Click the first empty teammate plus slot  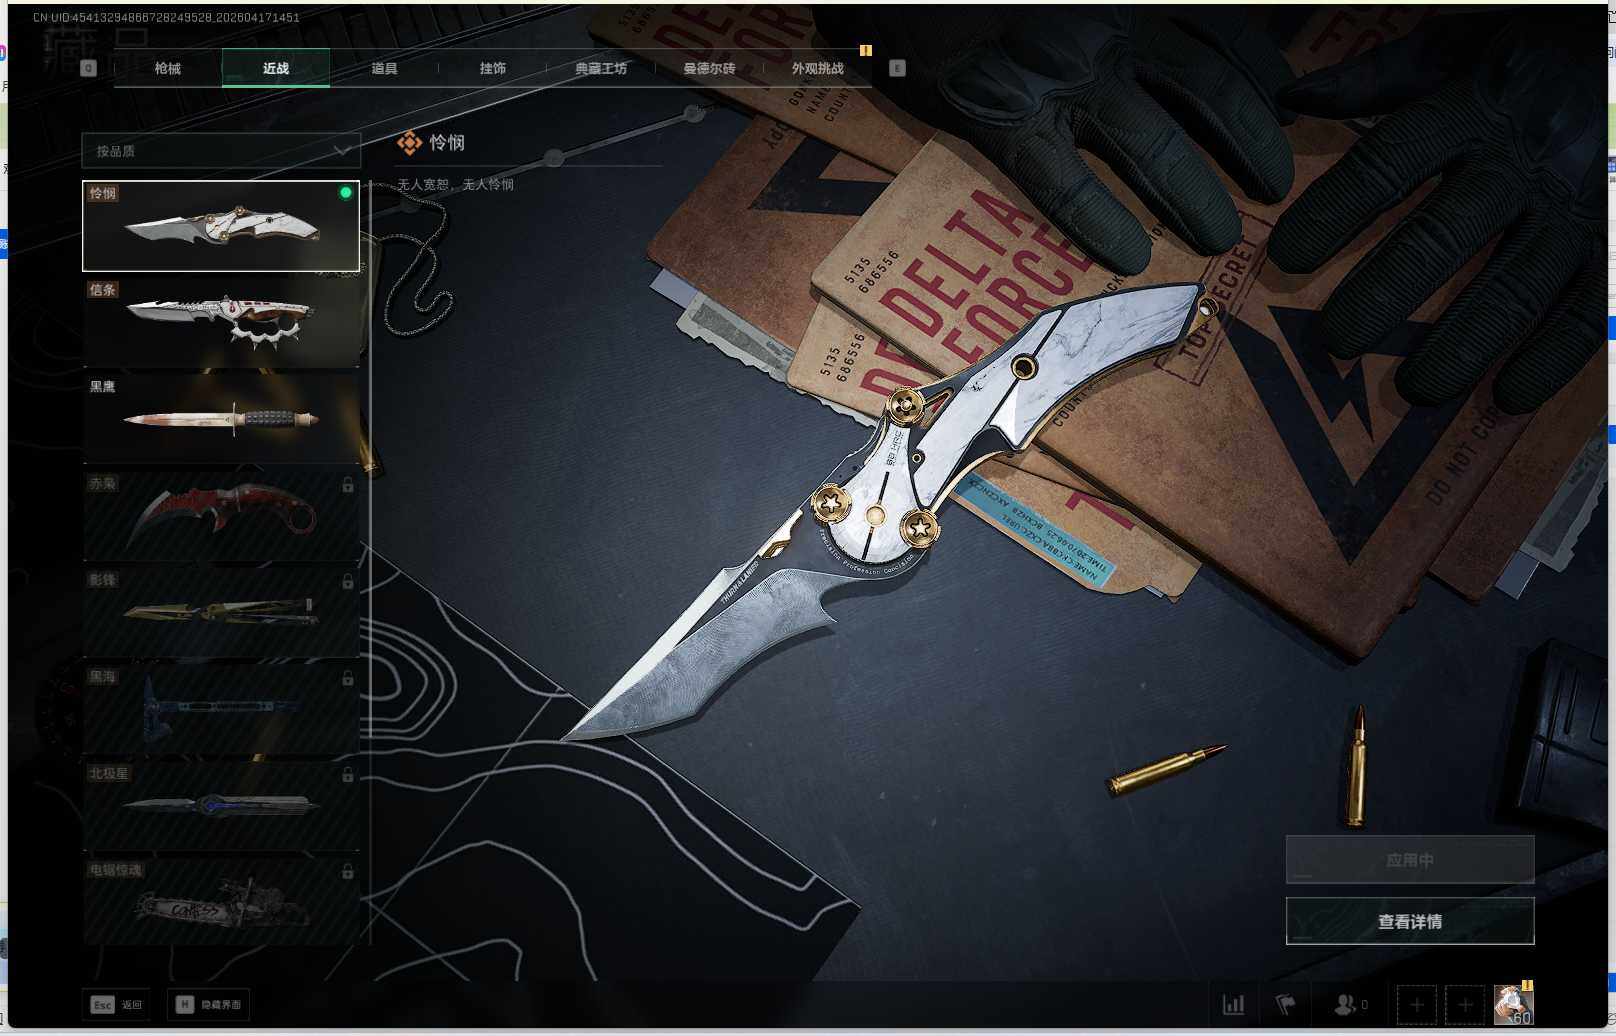1416,1004
